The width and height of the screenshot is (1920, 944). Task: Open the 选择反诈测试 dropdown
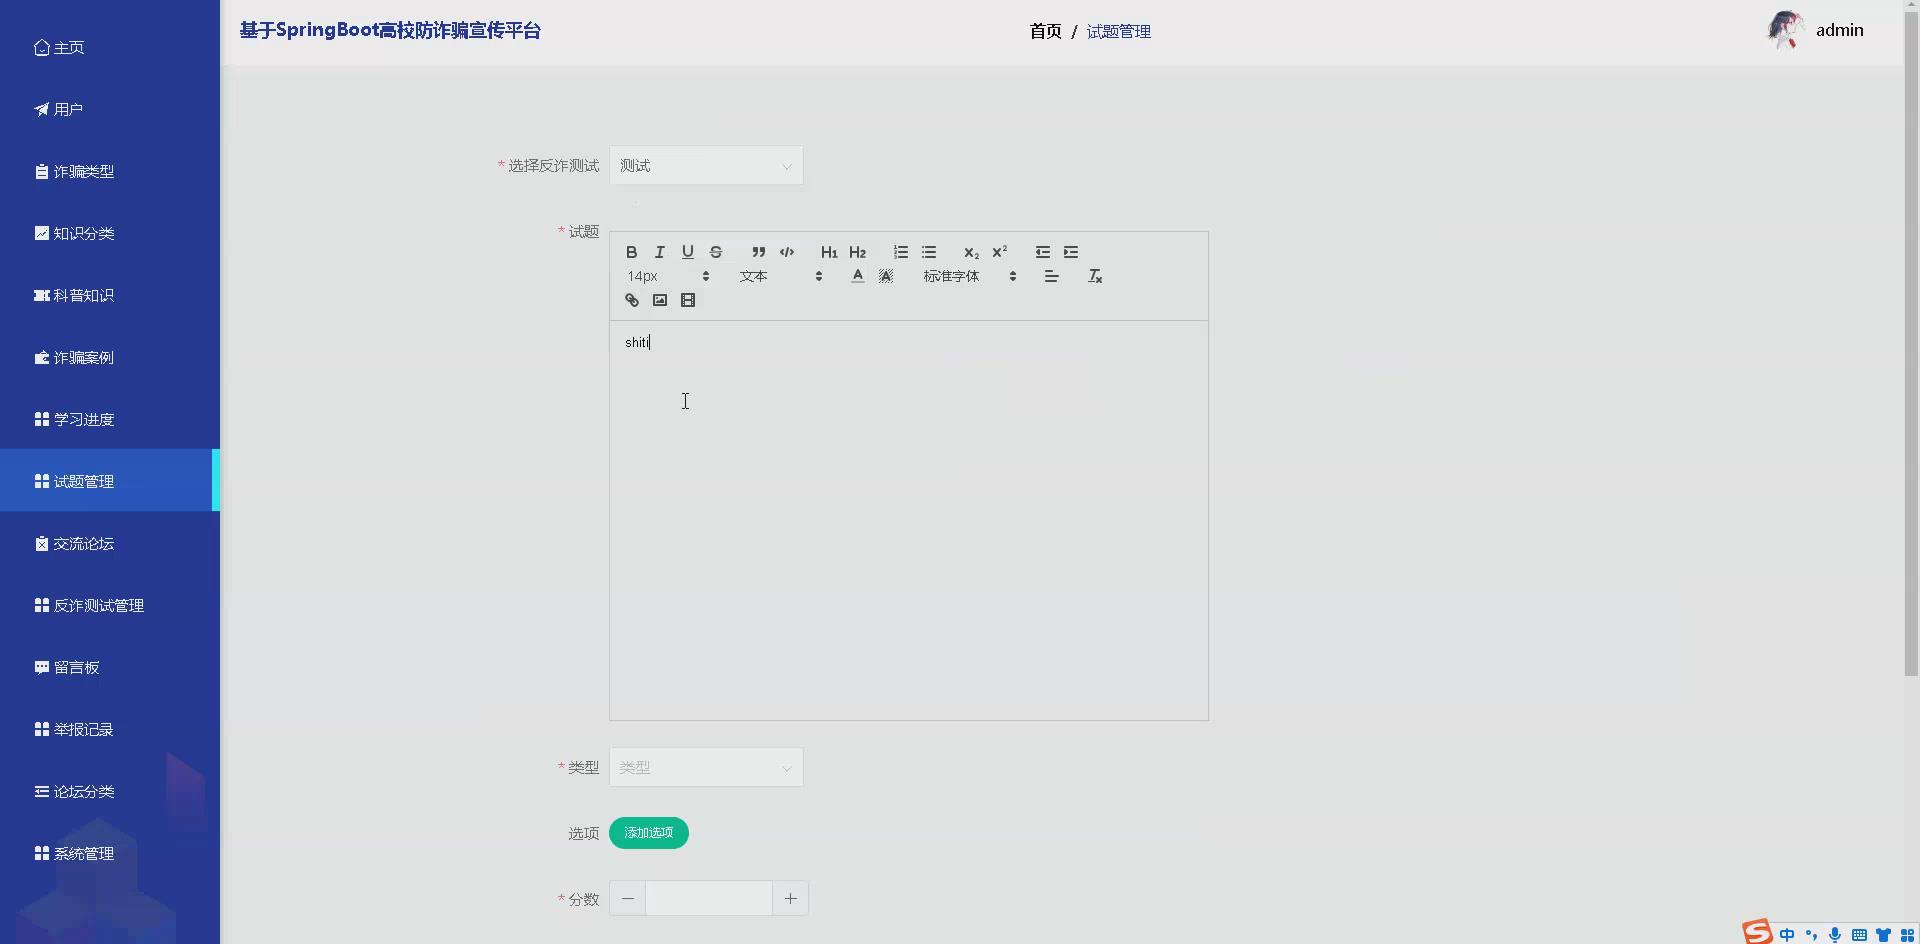(705, 165)
